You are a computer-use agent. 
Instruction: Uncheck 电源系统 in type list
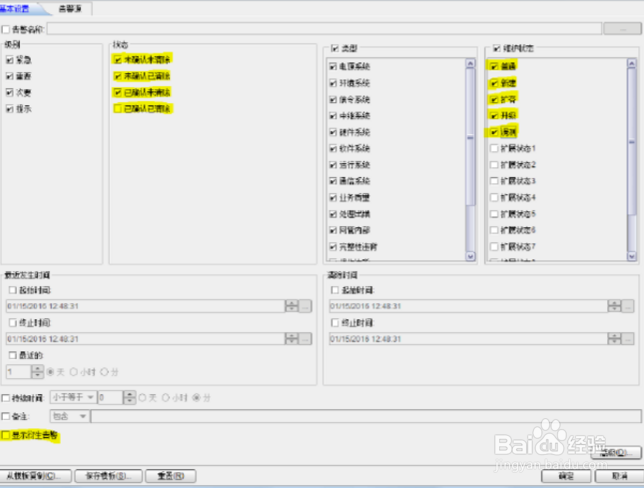(333, 66)
